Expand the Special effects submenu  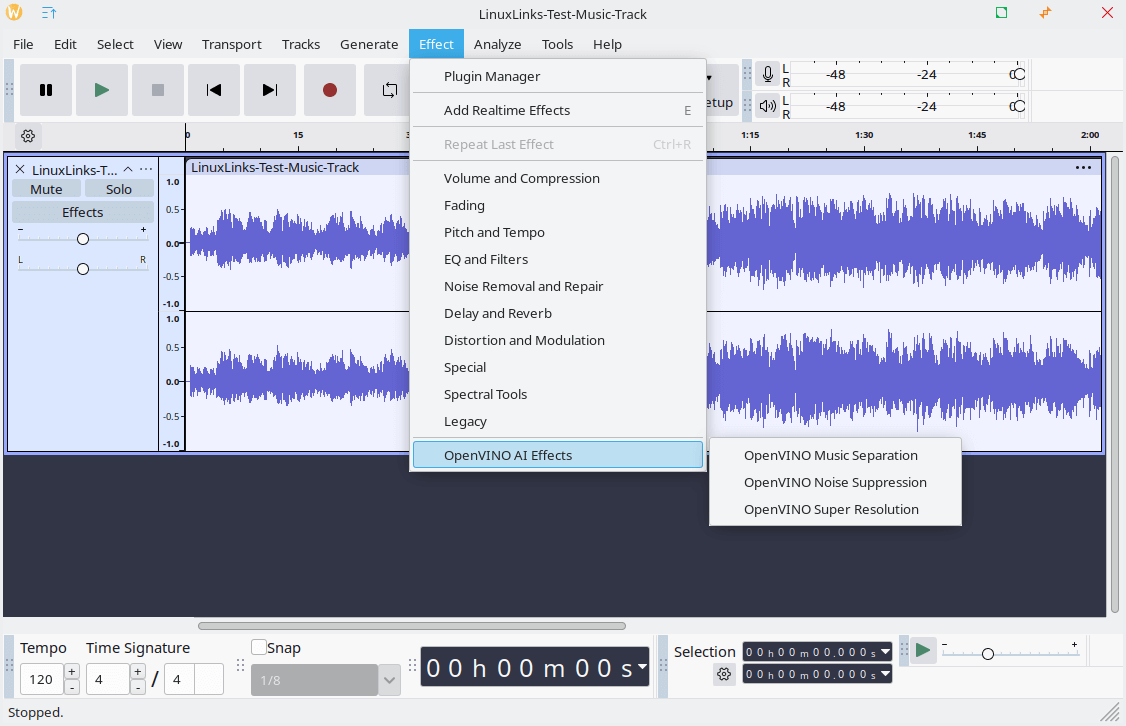(558, 367)
